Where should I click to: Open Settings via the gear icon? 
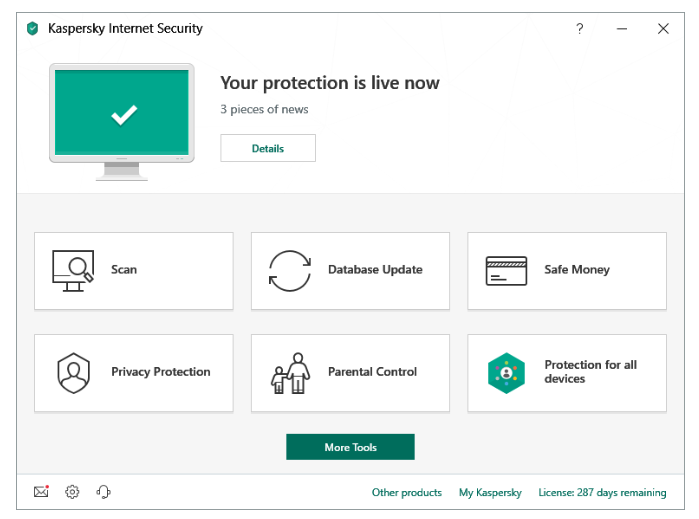72,492
